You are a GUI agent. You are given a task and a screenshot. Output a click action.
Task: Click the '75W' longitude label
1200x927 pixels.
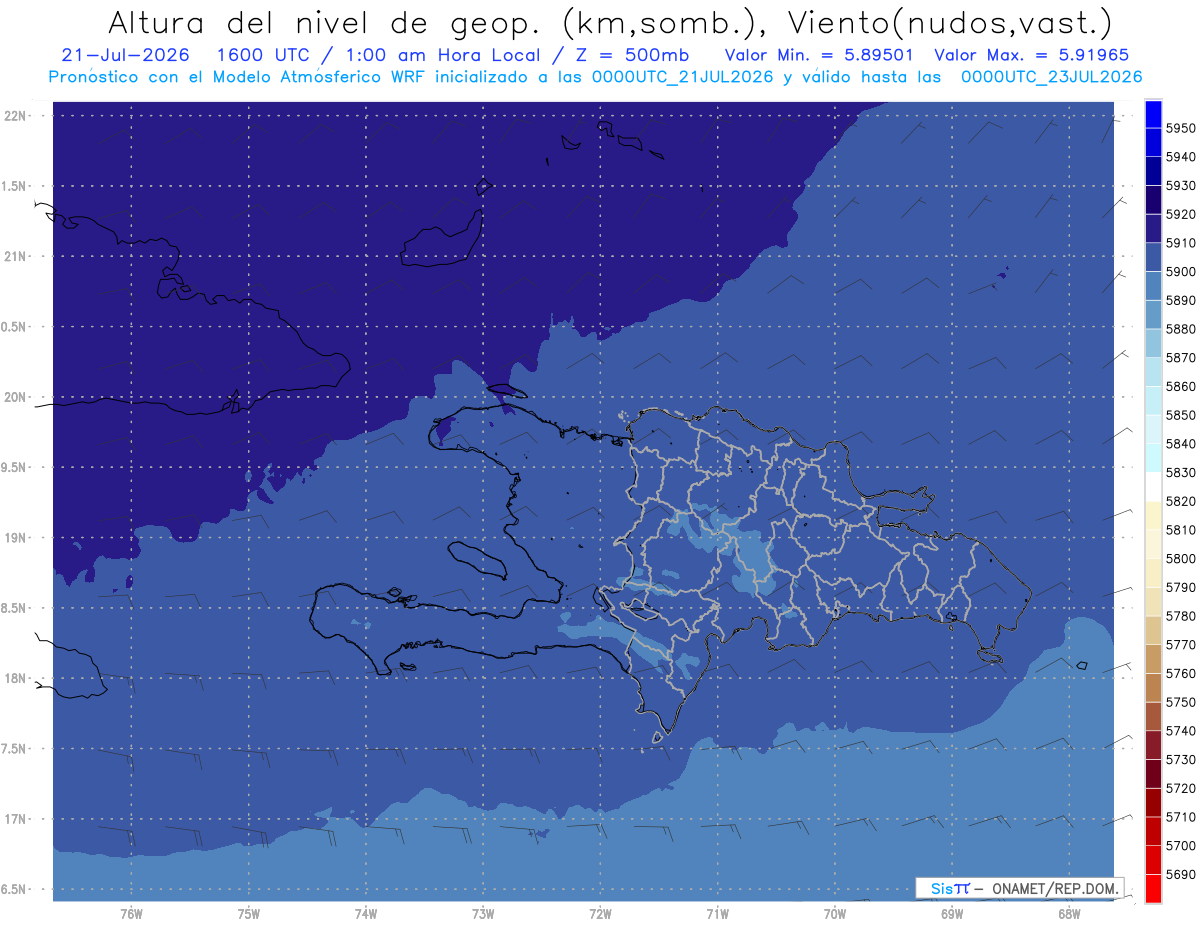coord(248,913)
